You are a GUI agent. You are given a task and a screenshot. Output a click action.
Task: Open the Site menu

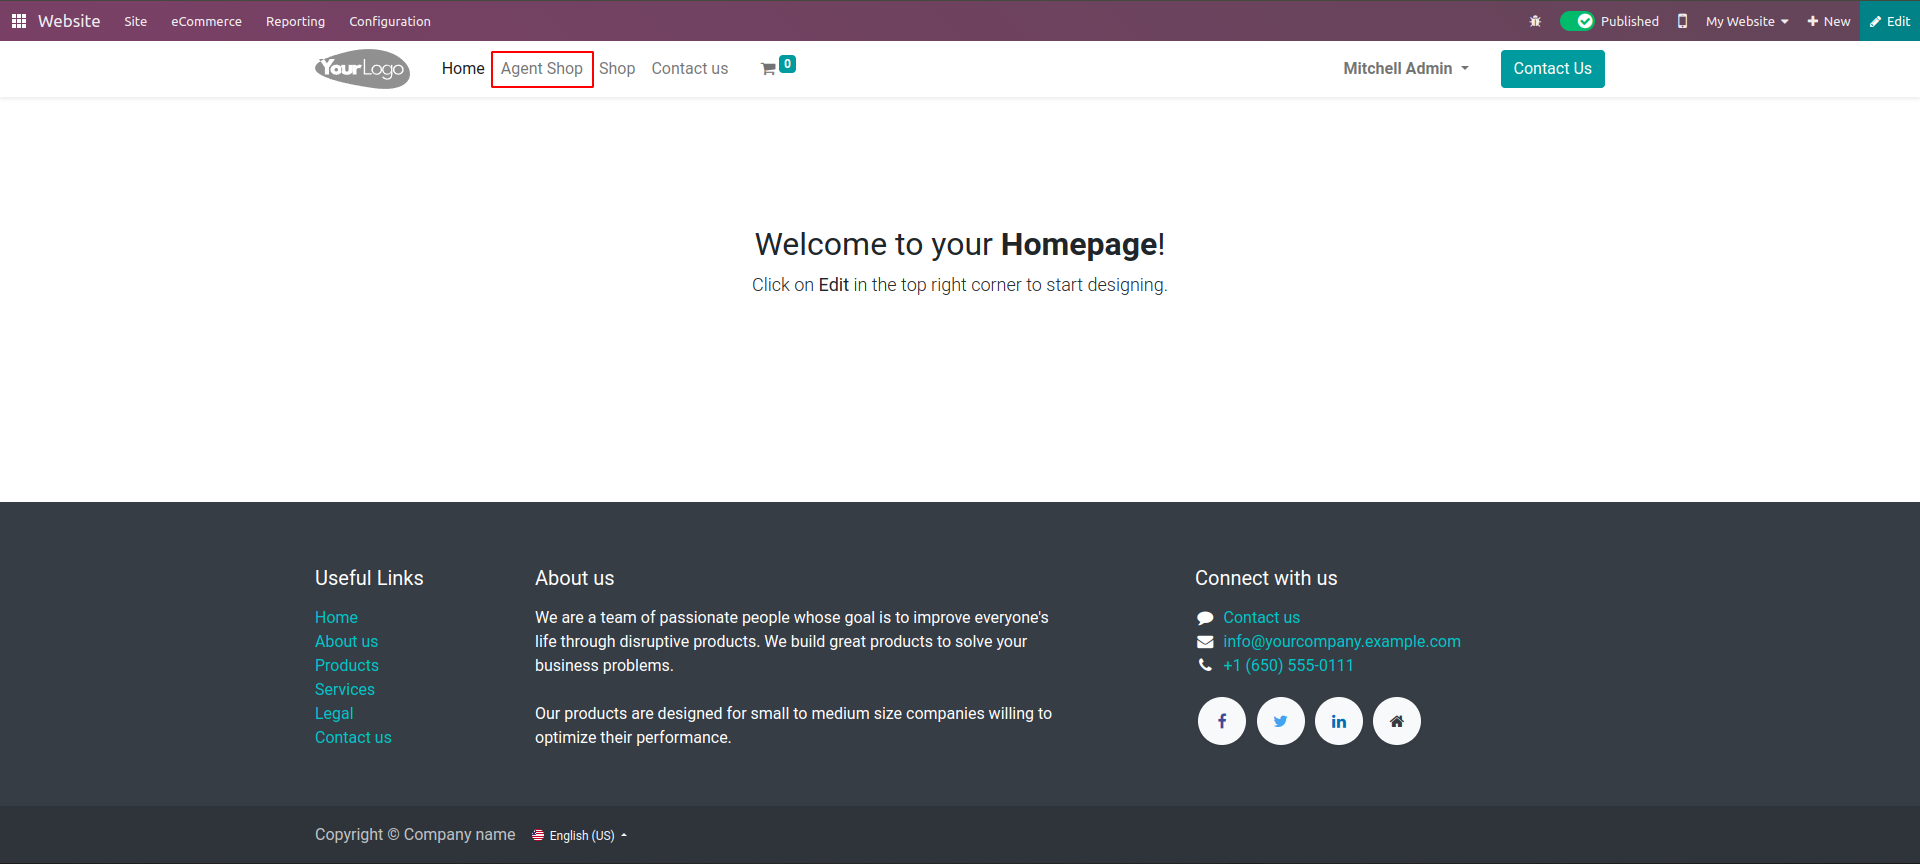136,21
